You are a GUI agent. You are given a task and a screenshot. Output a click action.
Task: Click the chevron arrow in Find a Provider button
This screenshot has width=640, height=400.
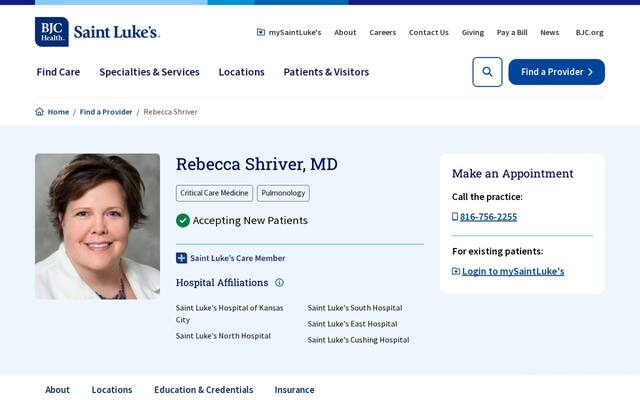click(590, 72)
